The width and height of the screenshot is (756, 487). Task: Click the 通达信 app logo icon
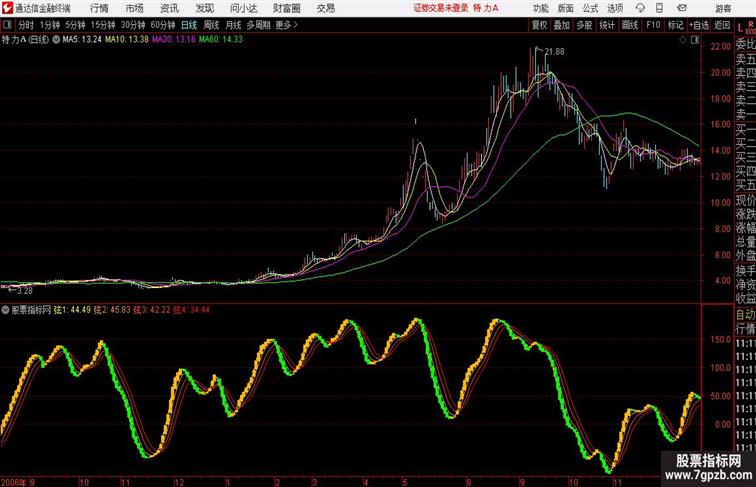point(7,8)
